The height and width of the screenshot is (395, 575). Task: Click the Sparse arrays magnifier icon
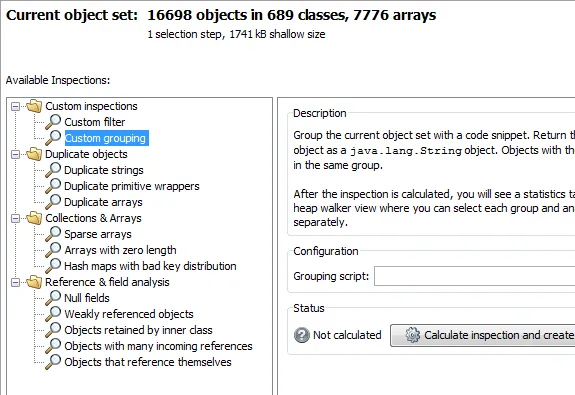53,234
